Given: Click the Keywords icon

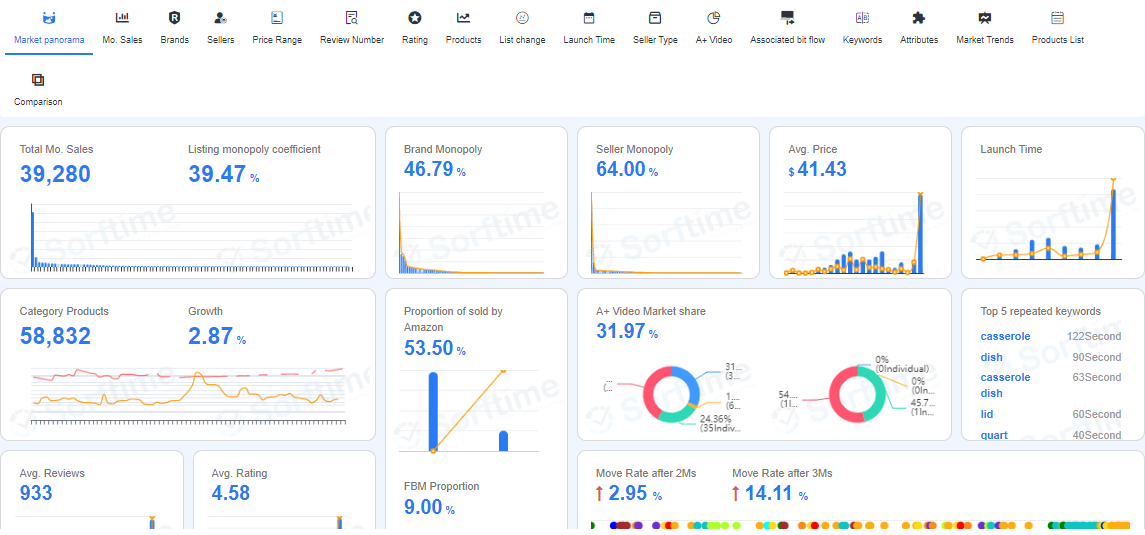Looking at the screenshot, I should 862,18.
